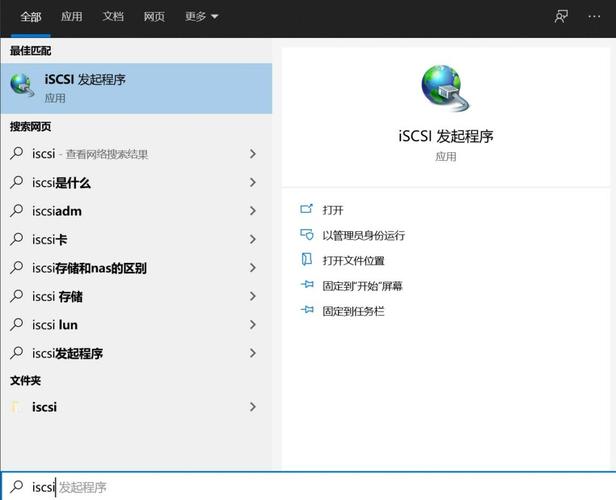Image resolution: width=616 pixels, height=500 pixels.
Task: Open the three-dot options menu
Action: coord(594,16)
